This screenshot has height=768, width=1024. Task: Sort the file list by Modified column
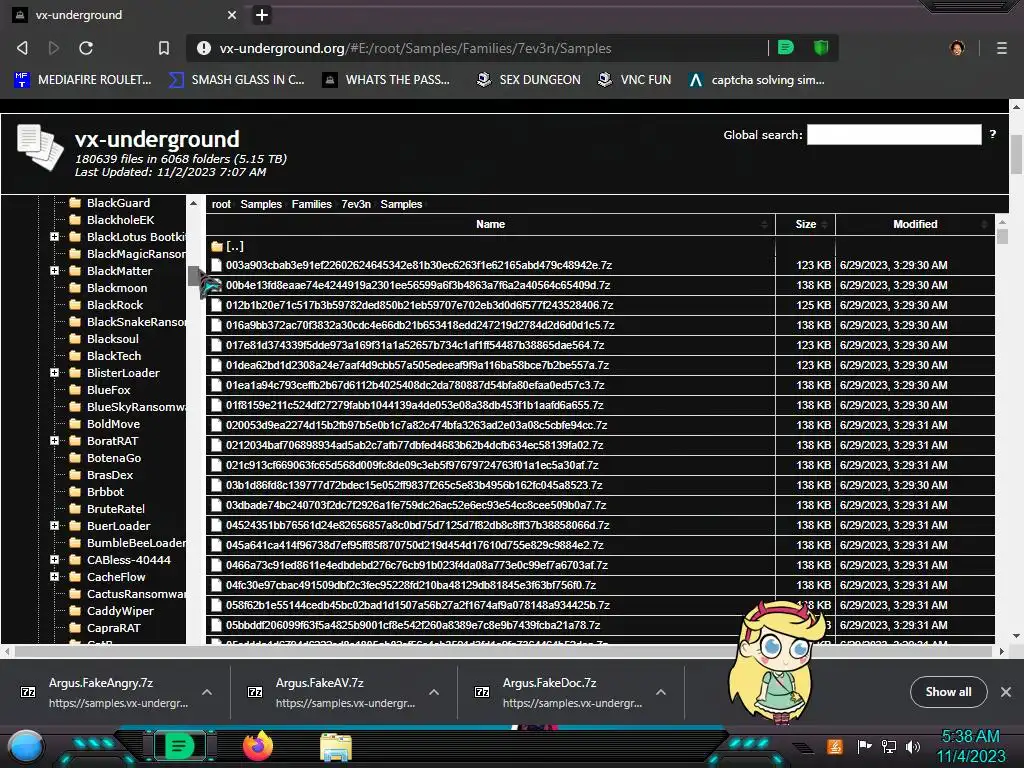[x=915, y=224]
